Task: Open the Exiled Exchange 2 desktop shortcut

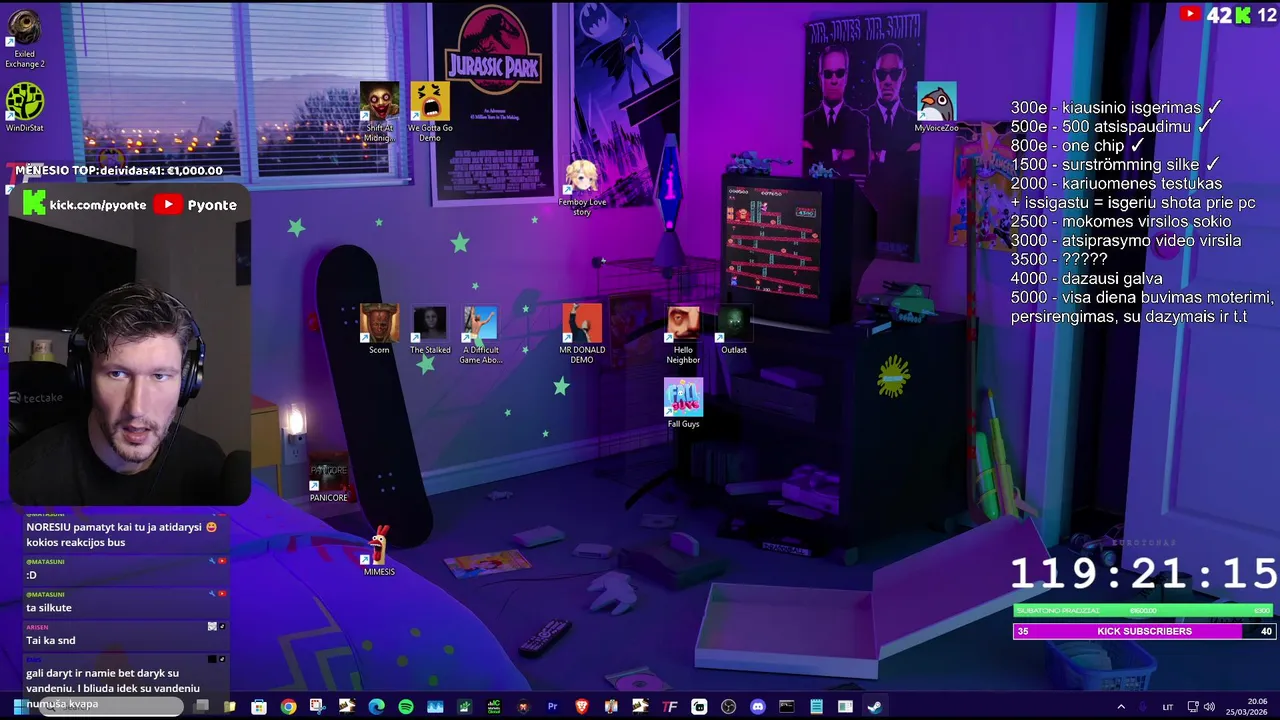Action: 25,40
